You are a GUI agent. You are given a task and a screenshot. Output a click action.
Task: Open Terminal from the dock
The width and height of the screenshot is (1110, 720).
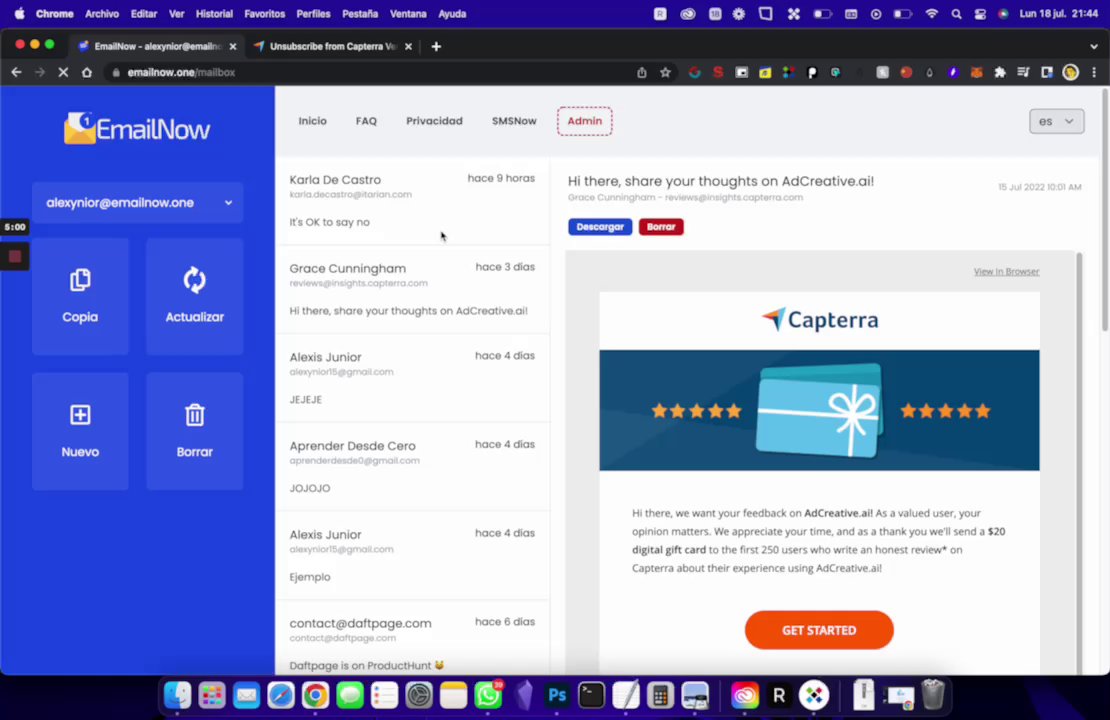pyautogui.click(x=591, y=695)
